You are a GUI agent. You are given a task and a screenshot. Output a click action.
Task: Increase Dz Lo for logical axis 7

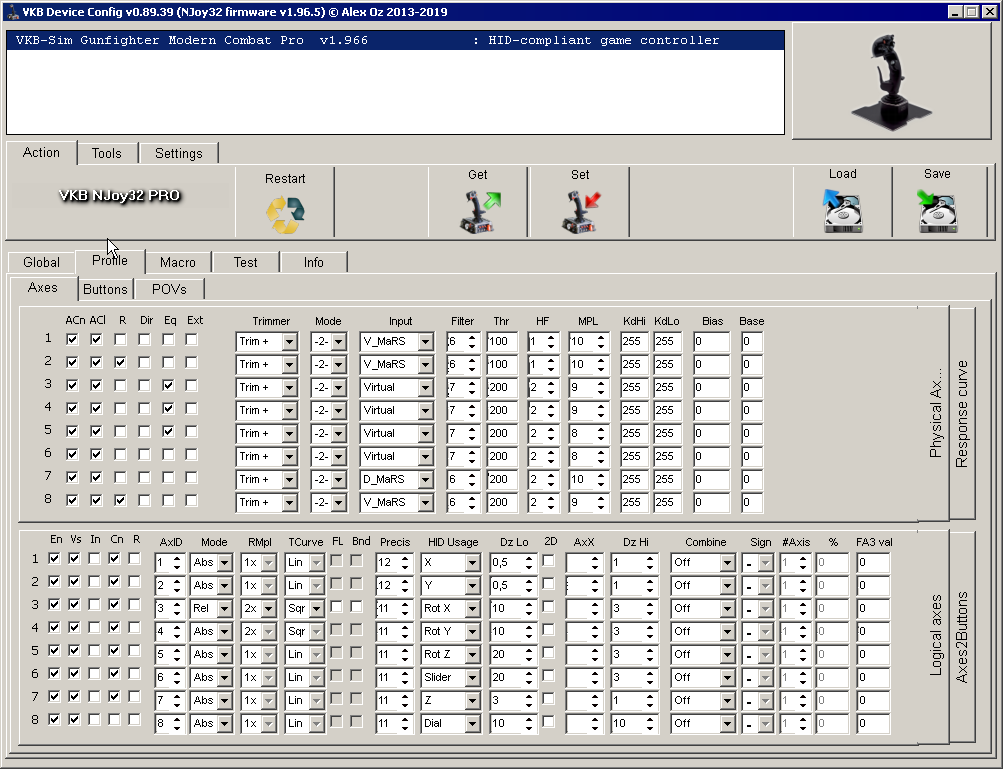click(529, 697)
